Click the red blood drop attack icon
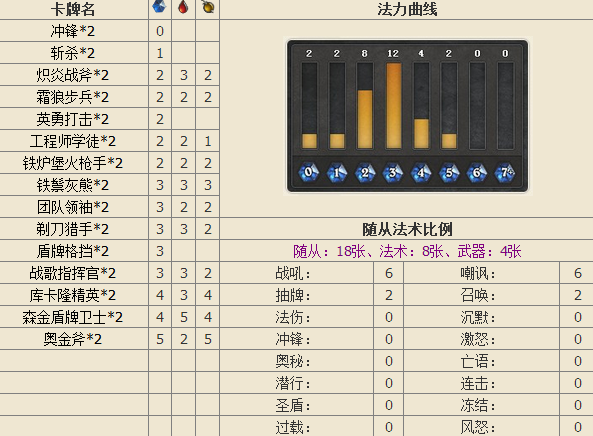The width and height of the screenshot is (593, 436). [x=183, y=7]
